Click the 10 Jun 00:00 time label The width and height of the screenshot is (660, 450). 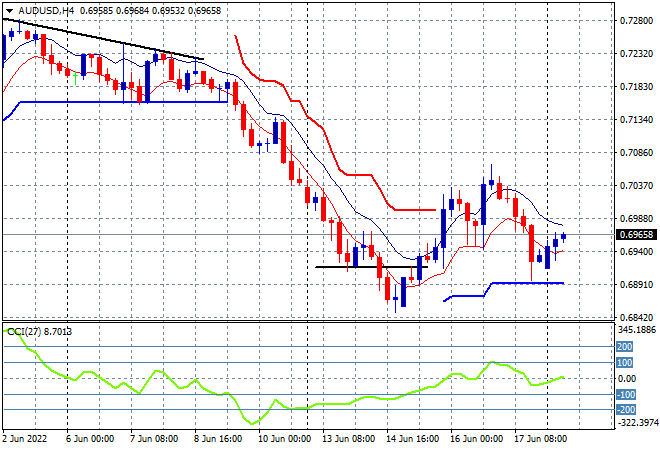tap(284, 439)
